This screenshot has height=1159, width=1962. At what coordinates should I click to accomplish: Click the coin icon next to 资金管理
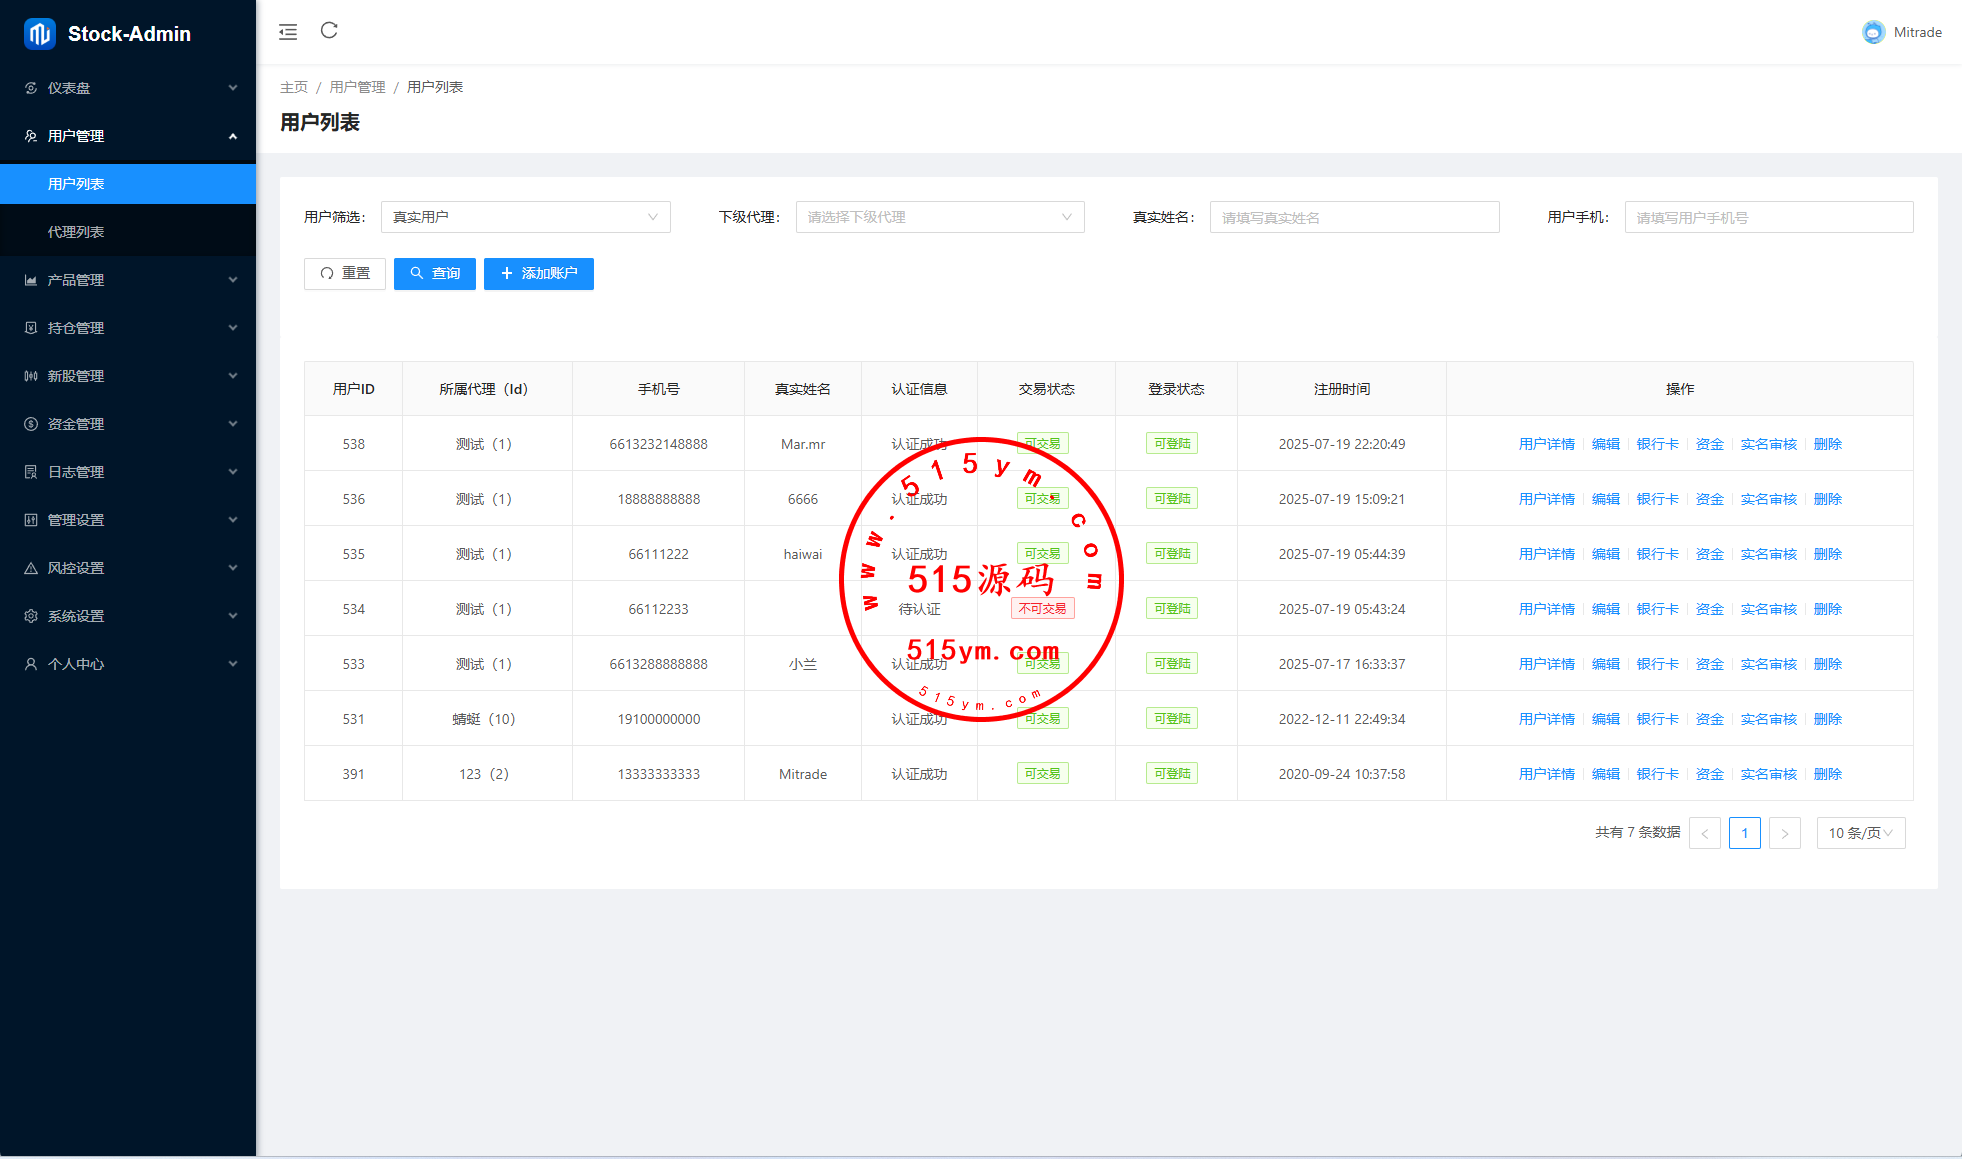click(x=31, y=424)
